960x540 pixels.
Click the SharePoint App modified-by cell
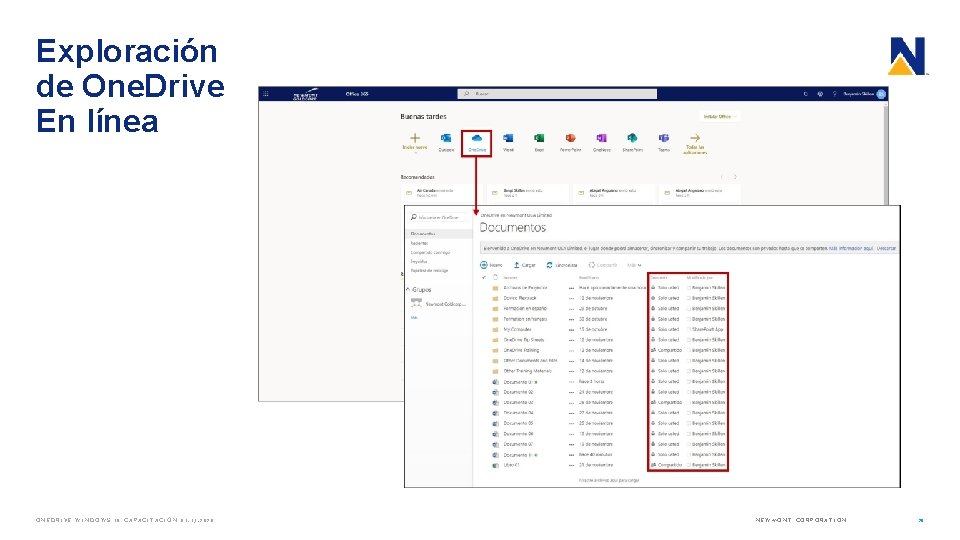coord(707,329)
